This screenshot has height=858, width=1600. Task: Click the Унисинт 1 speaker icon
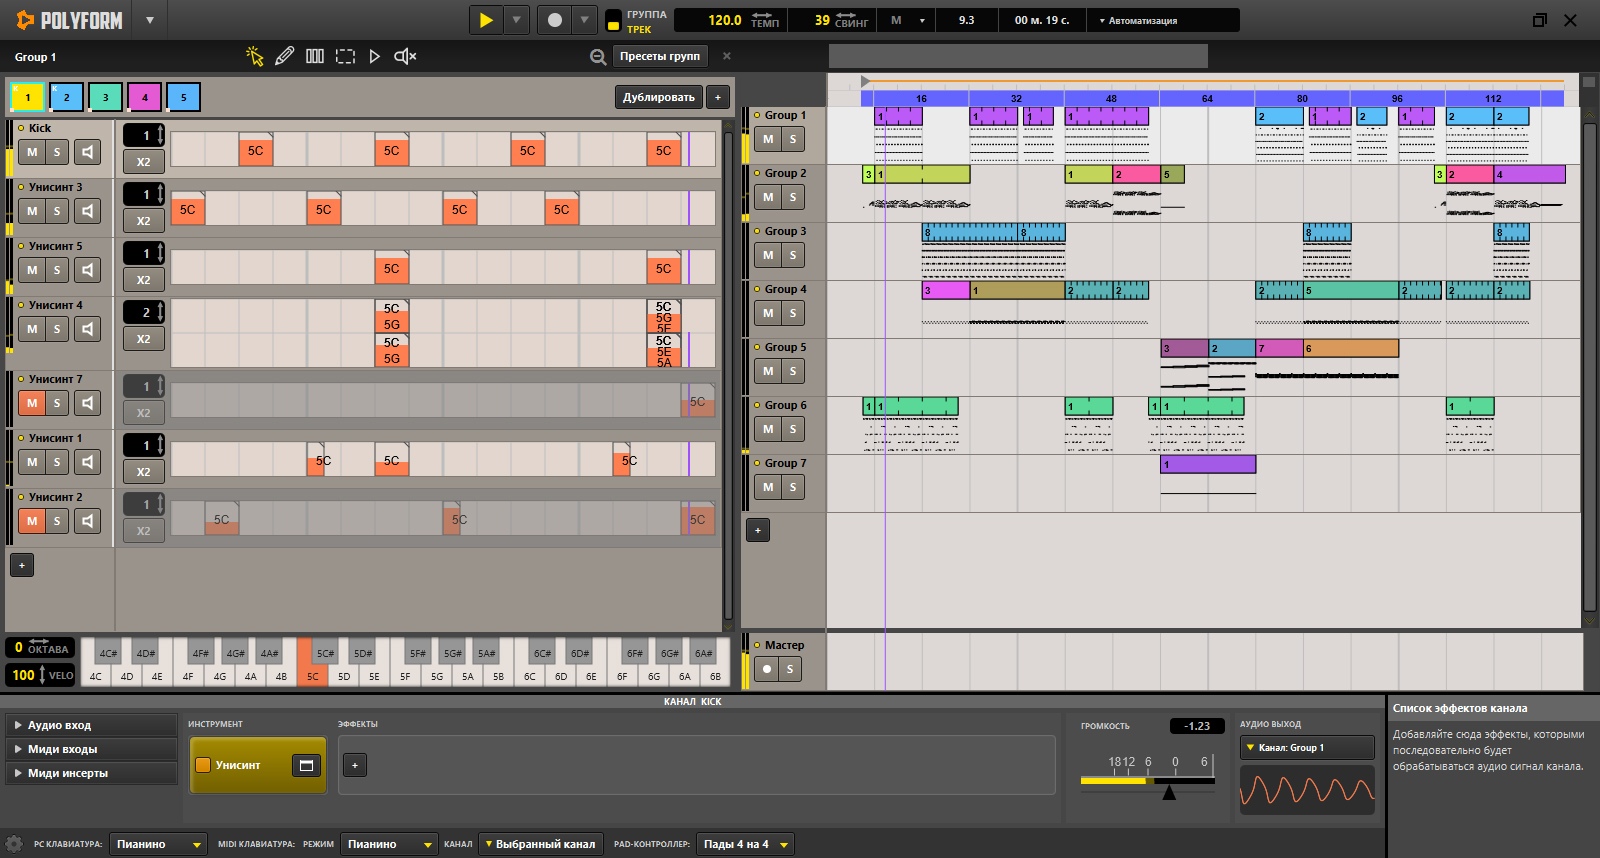pyautogui.click(x=88, y=462)
